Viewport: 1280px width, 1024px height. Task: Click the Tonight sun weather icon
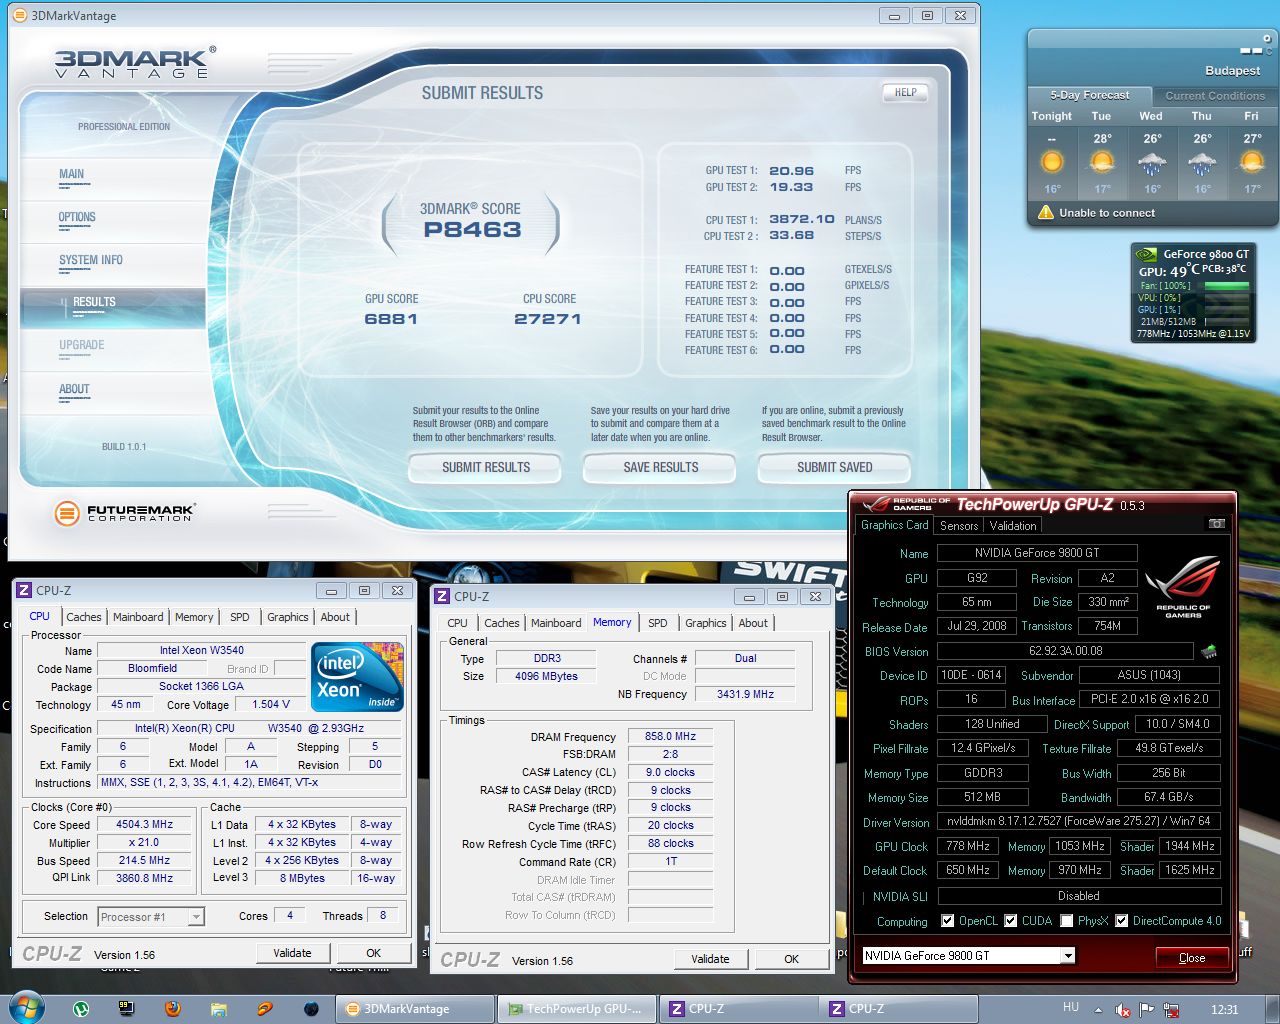tap(1052, 162)
